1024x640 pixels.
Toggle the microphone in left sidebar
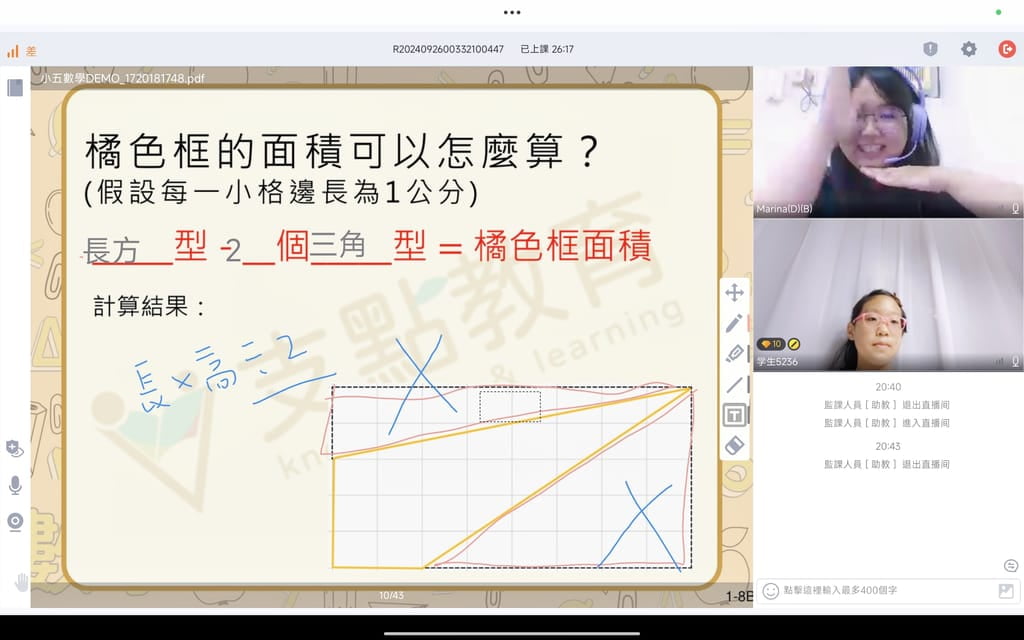click(15, 485)
